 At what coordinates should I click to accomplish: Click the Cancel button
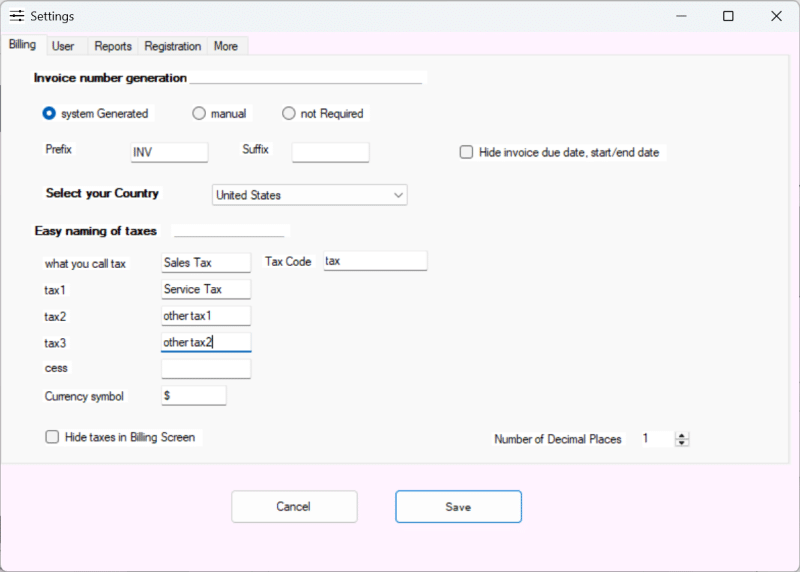(x=294, y=507)
